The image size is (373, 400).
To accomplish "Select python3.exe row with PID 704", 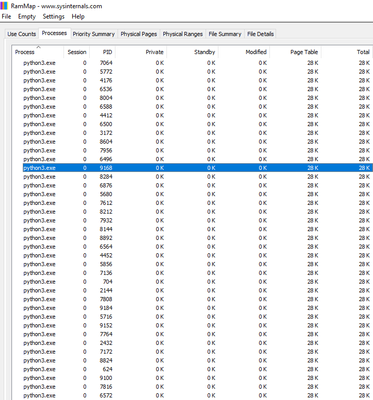I will click(x=198, y=282).
